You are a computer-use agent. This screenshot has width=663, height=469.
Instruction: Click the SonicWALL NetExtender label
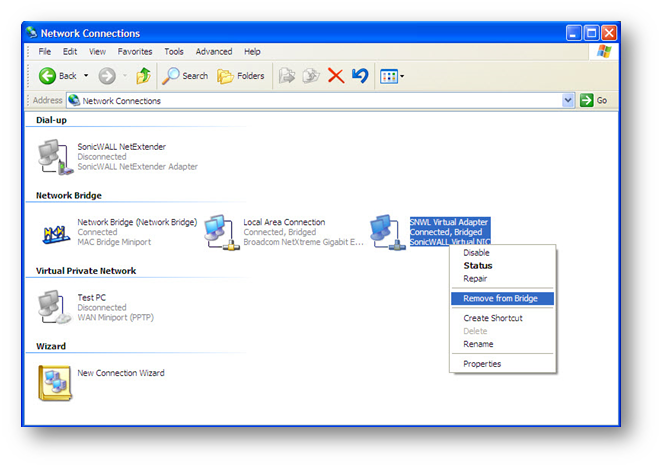(x=121, y=147)
